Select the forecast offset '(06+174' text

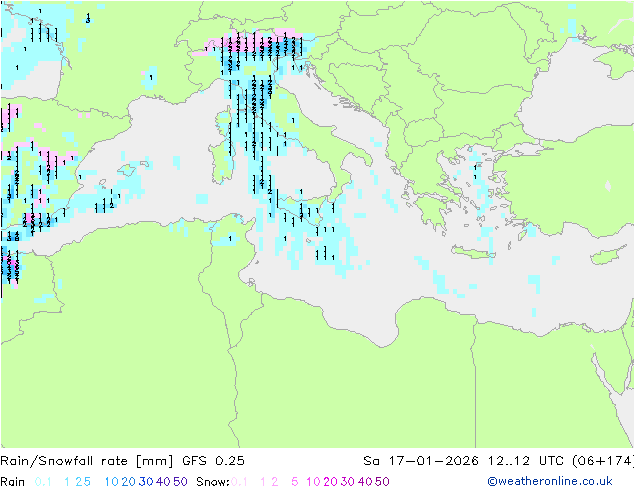pos(602,461)
